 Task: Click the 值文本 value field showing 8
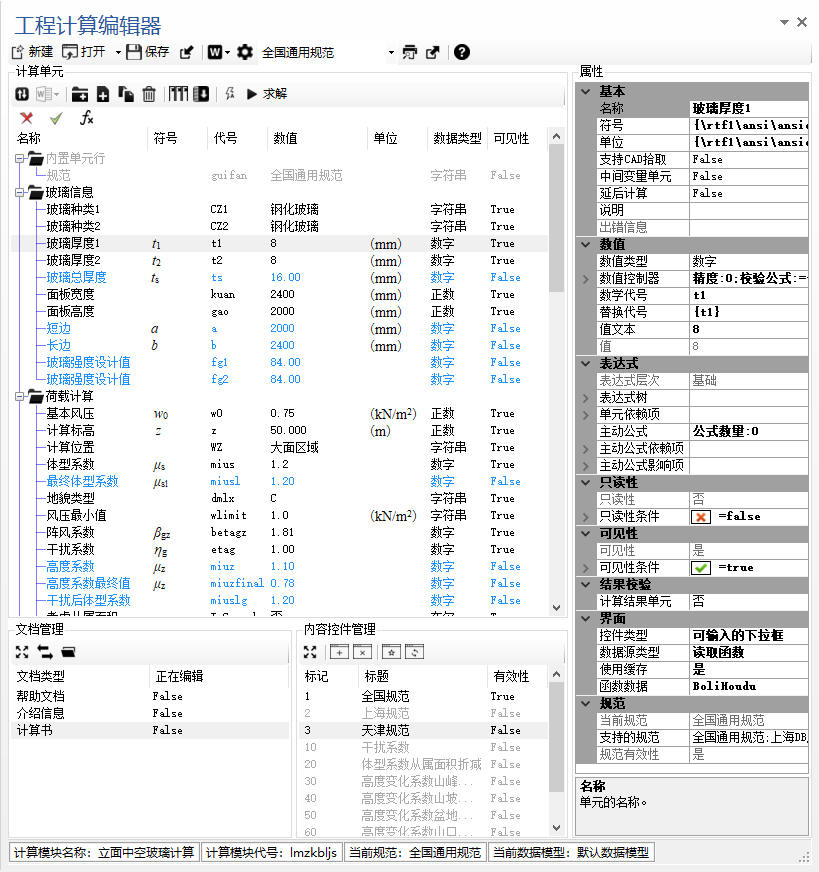748,329
